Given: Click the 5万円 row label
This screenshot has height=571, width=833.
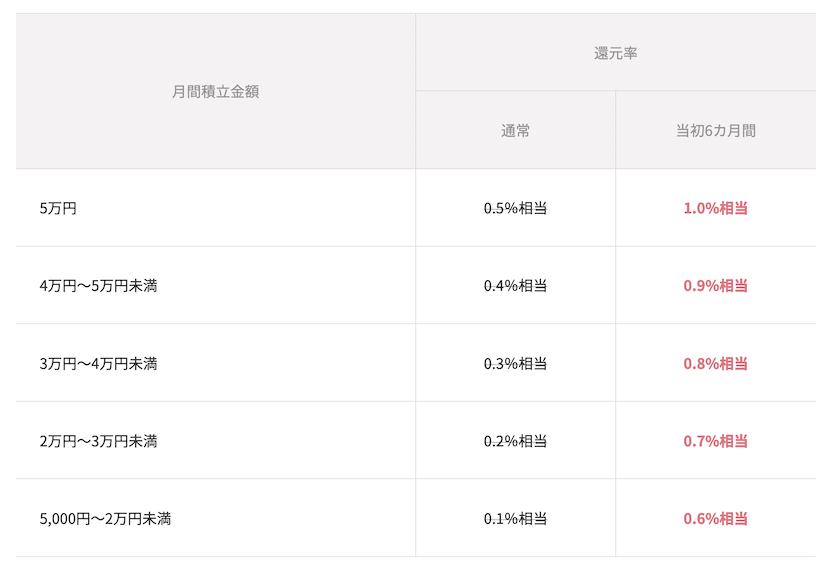Looking at the screenshot, I should coord(58,208).
